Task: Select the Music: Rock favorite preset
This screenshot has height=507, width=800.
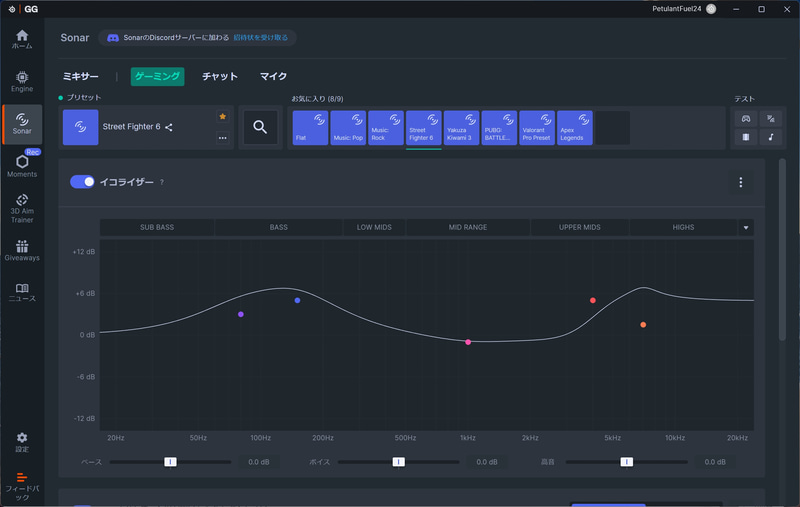Action: click(x=386, y=128)
